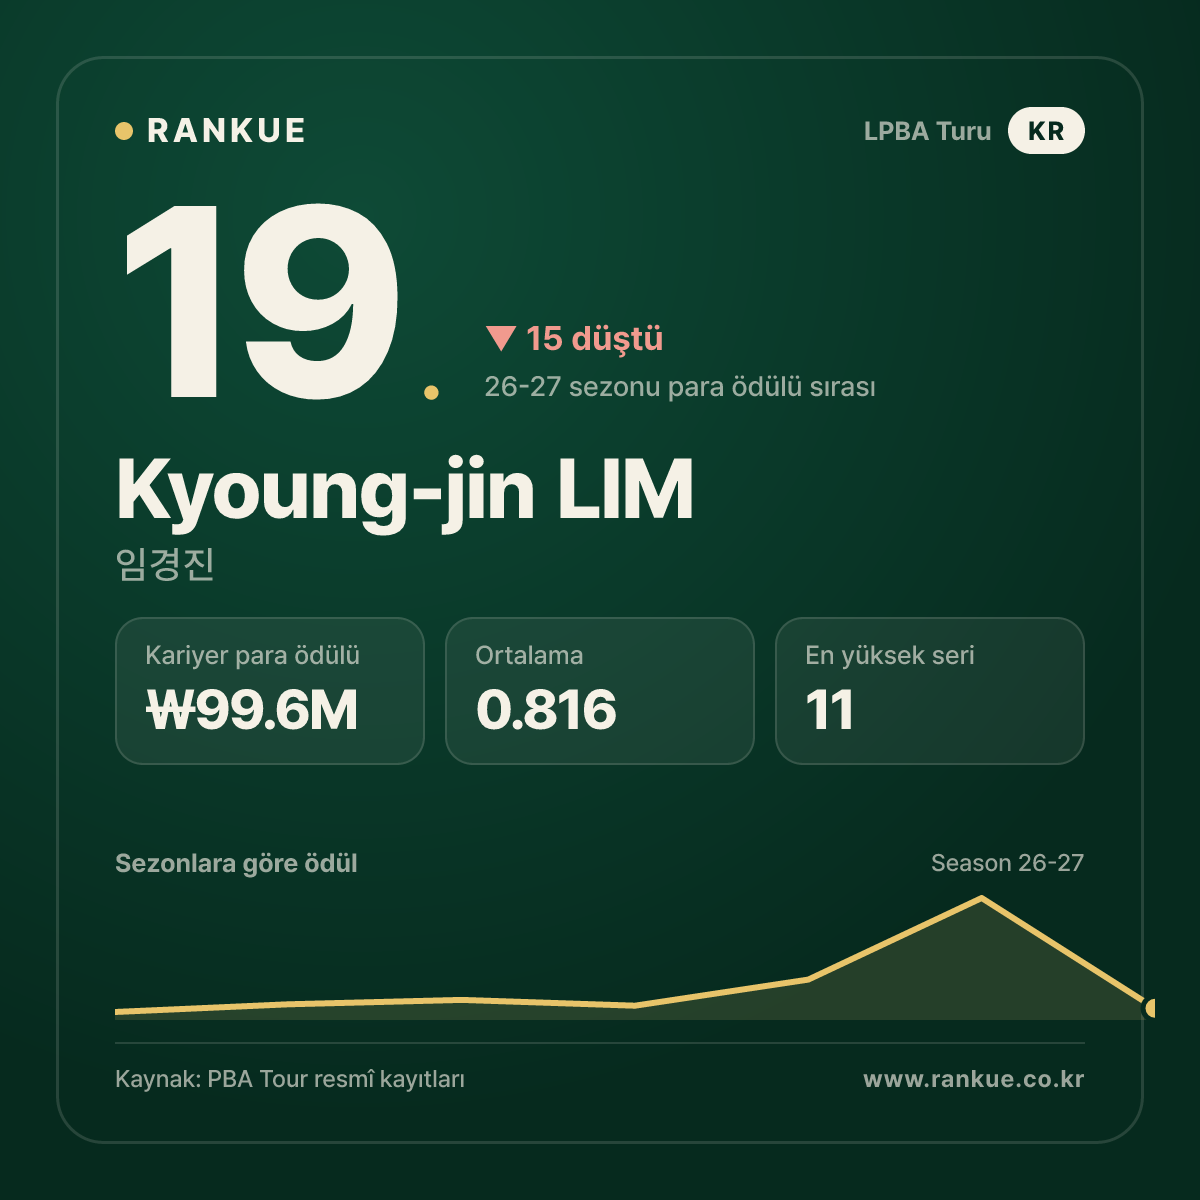Click the ₩99.6M prize value
The image size is (1200, 1200).
click(252, 710)
